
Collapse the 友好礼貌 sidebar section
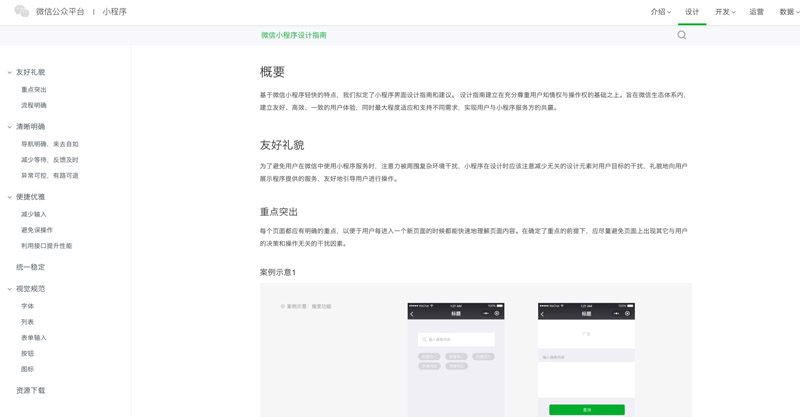coord(9,72)
